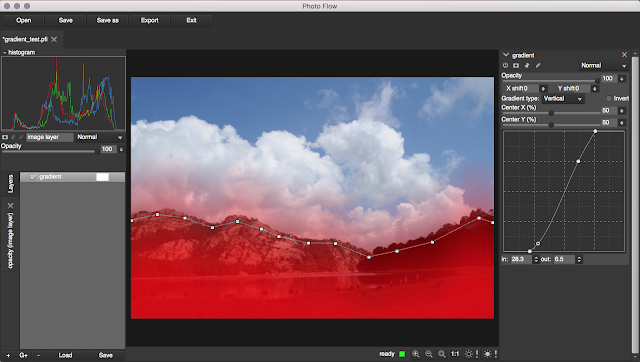Click the zoom in magnifier icon
The image size is (640, 362).
click(x=416, y=354)
